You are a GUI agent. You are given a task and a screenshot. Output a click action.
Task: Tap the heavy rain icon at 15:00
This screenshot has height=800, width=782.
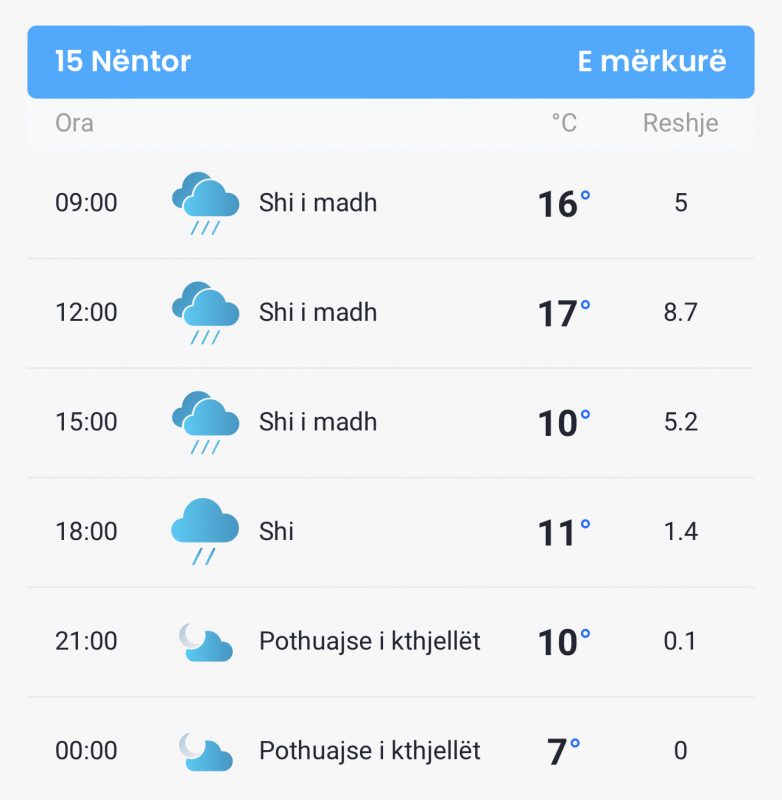205,422
